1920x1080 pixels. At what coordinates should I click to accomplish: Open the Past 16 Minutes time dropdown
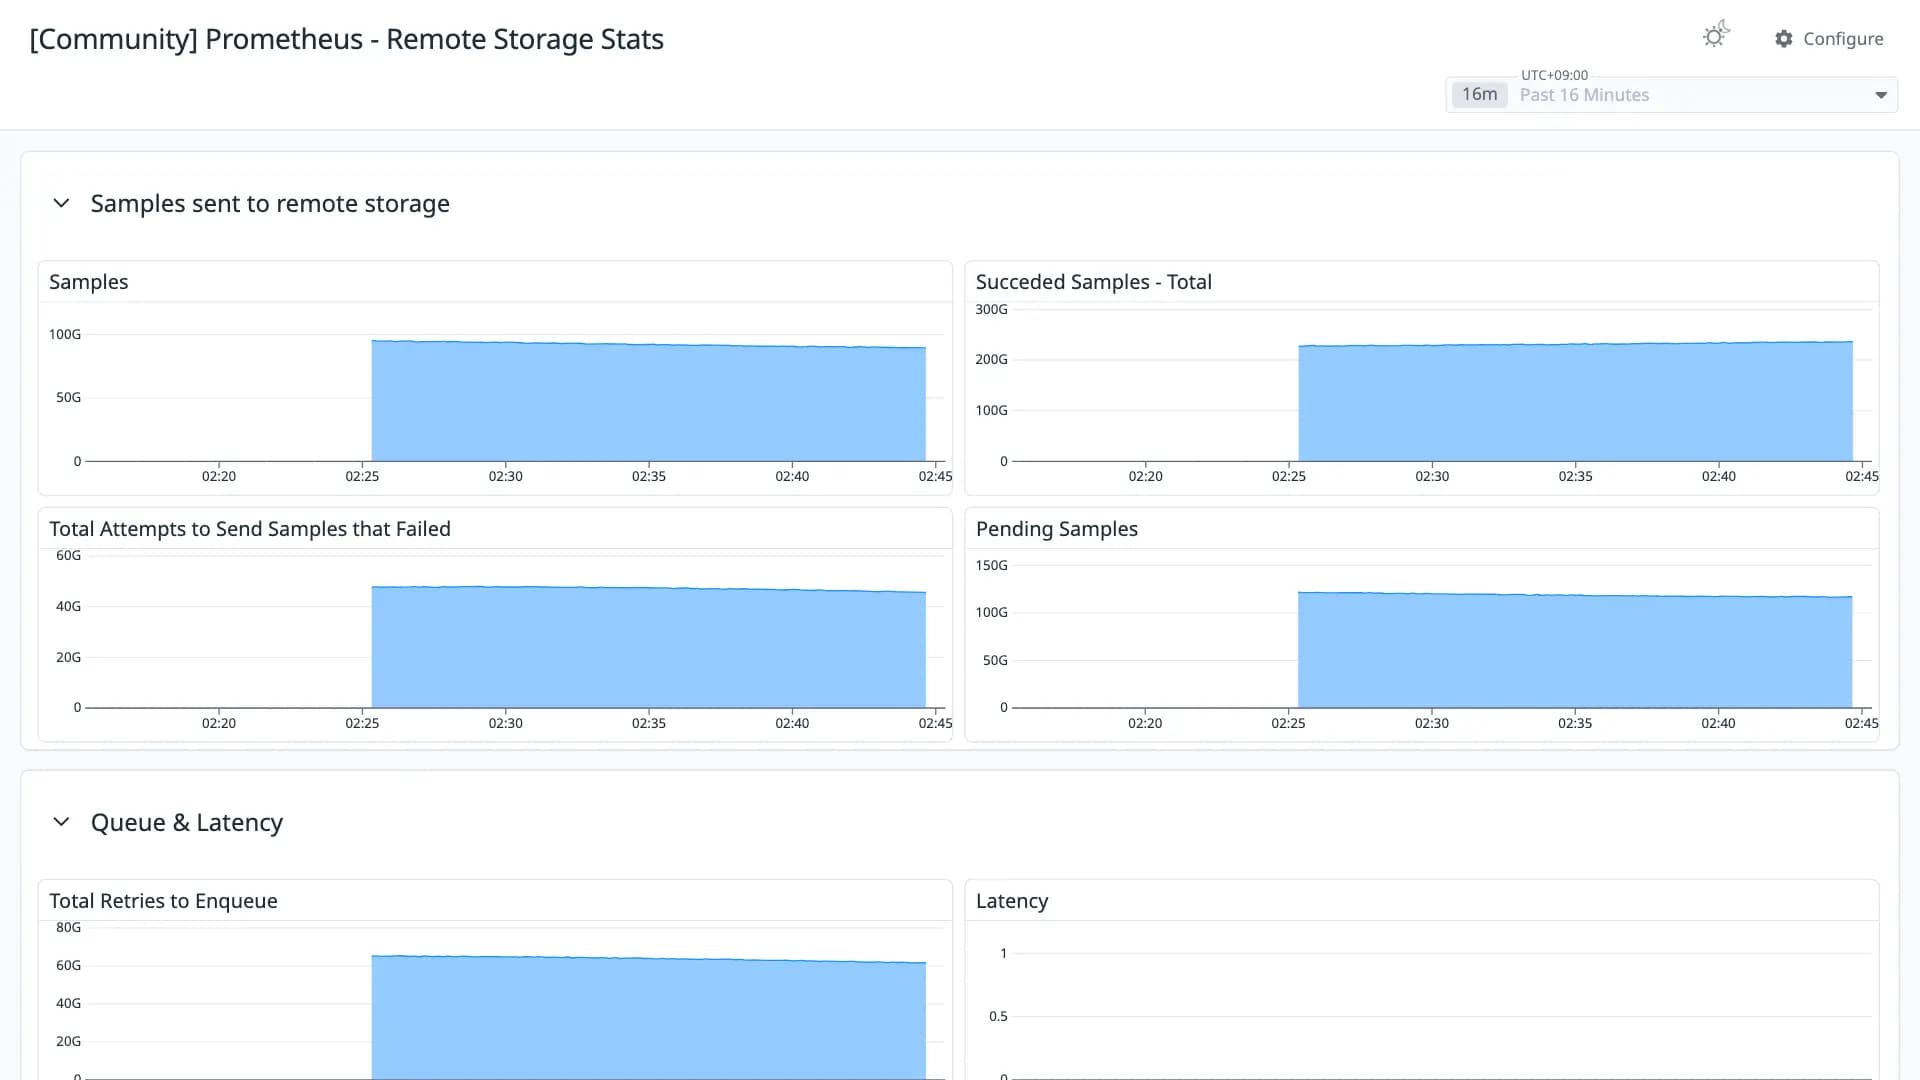coord(1671,95)
